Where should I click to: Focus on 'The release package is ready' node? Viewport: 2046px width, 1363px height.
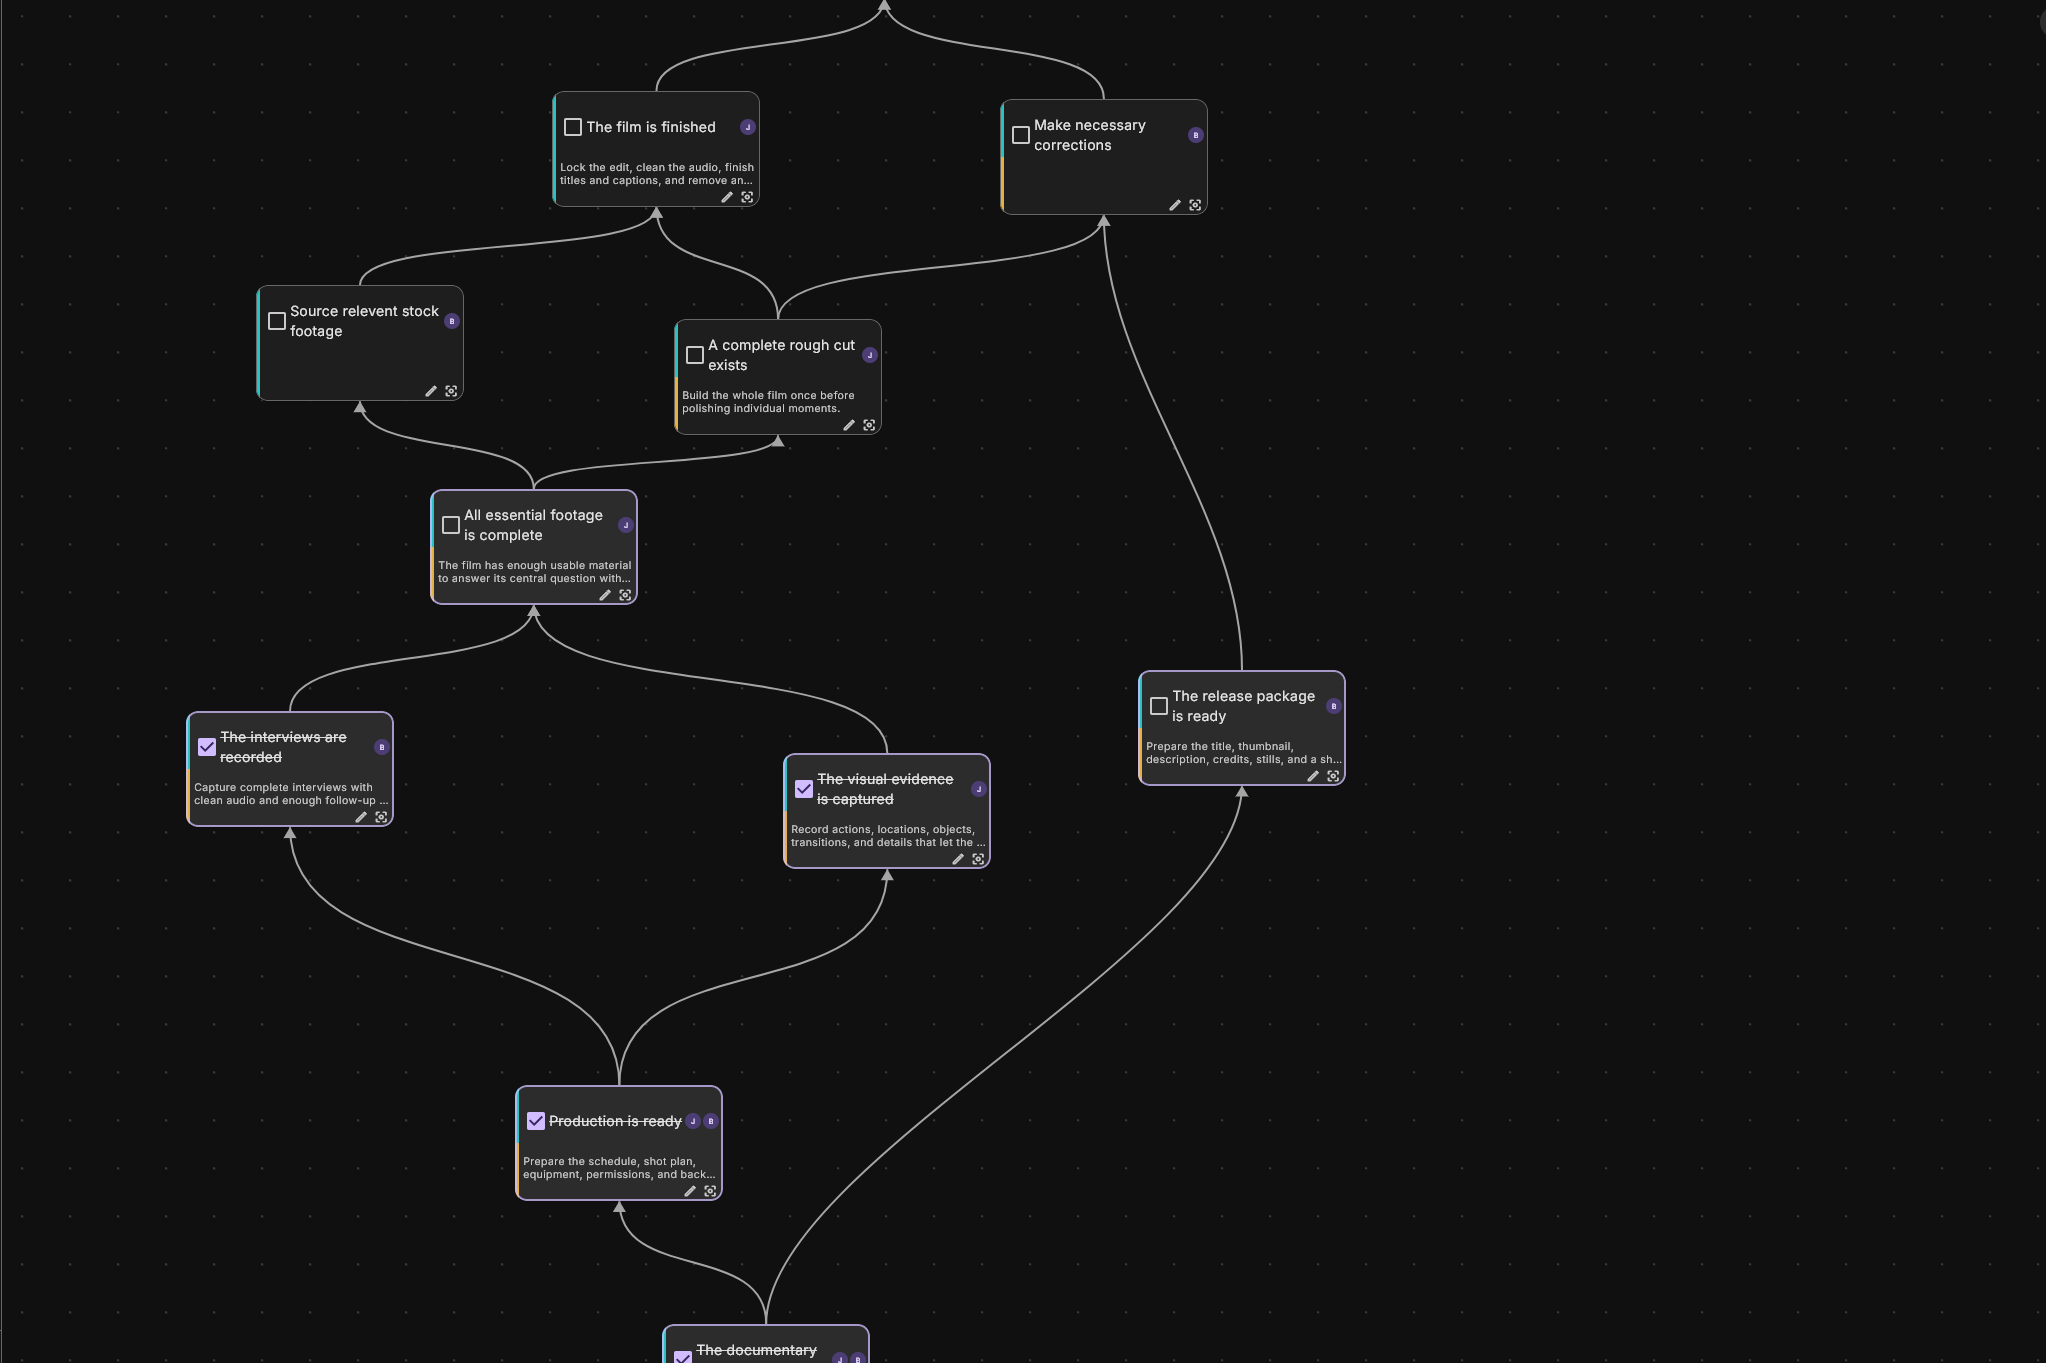(1333, 776)
